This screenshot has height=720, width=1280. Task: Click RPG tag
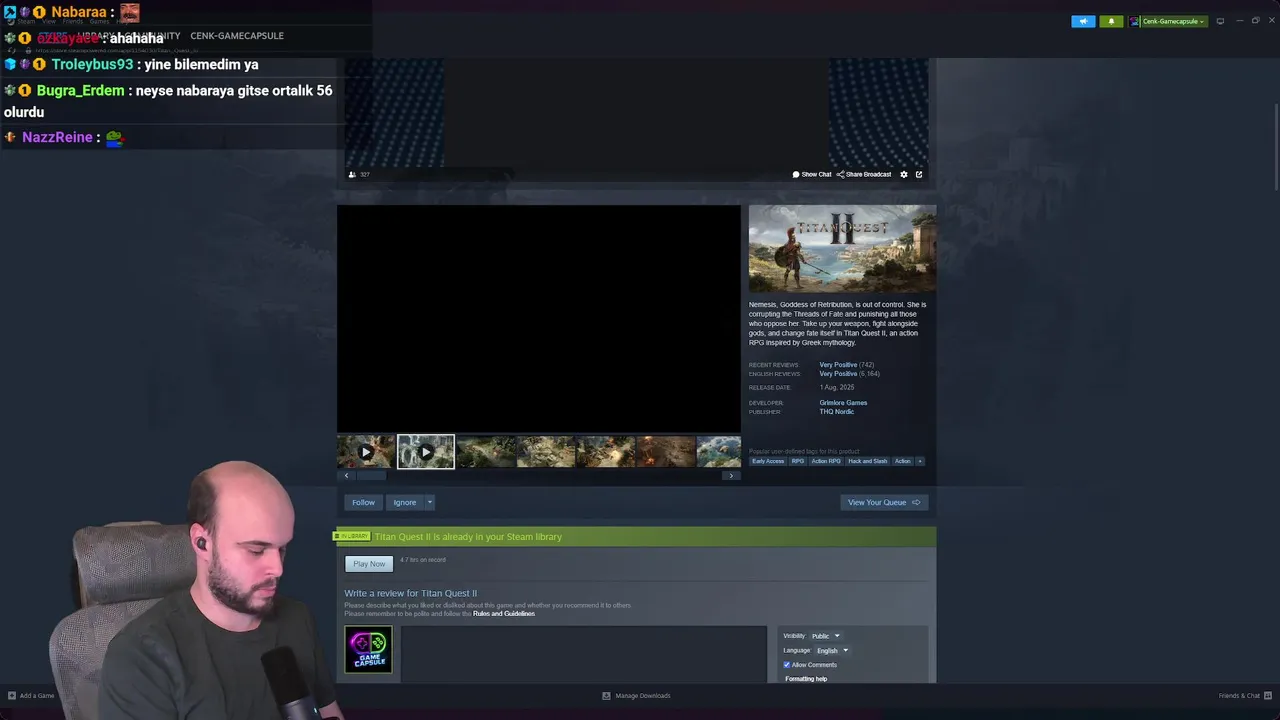coord(798,461)
